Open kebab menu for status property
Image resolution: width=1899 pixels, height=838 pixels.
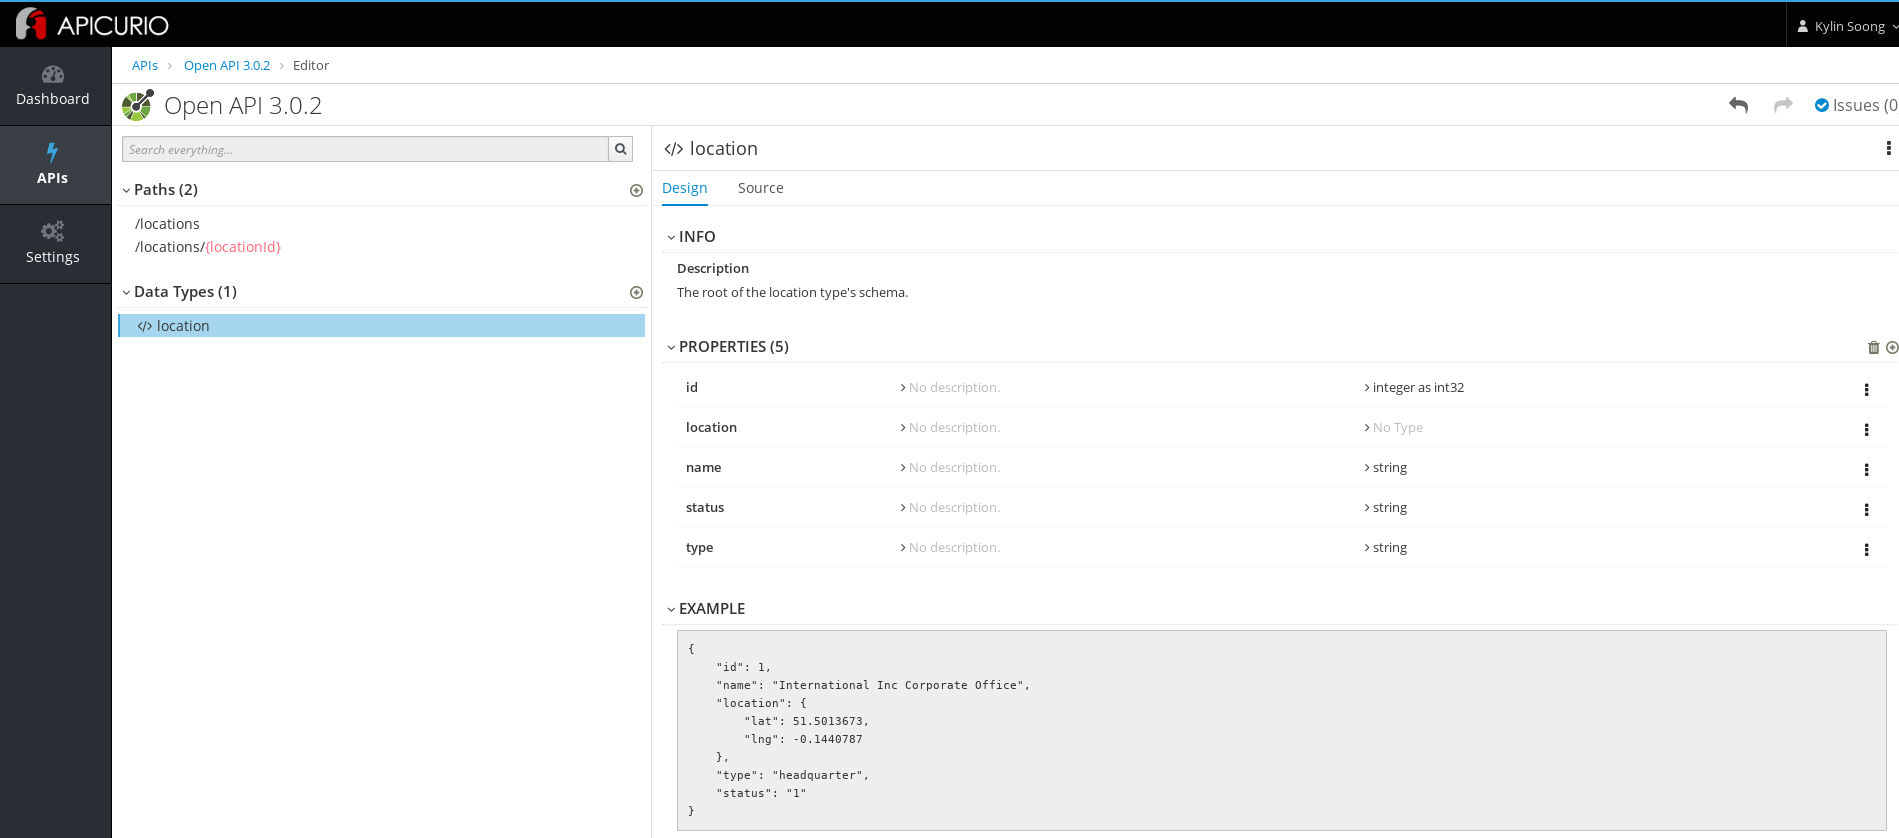click(1866, 509)
